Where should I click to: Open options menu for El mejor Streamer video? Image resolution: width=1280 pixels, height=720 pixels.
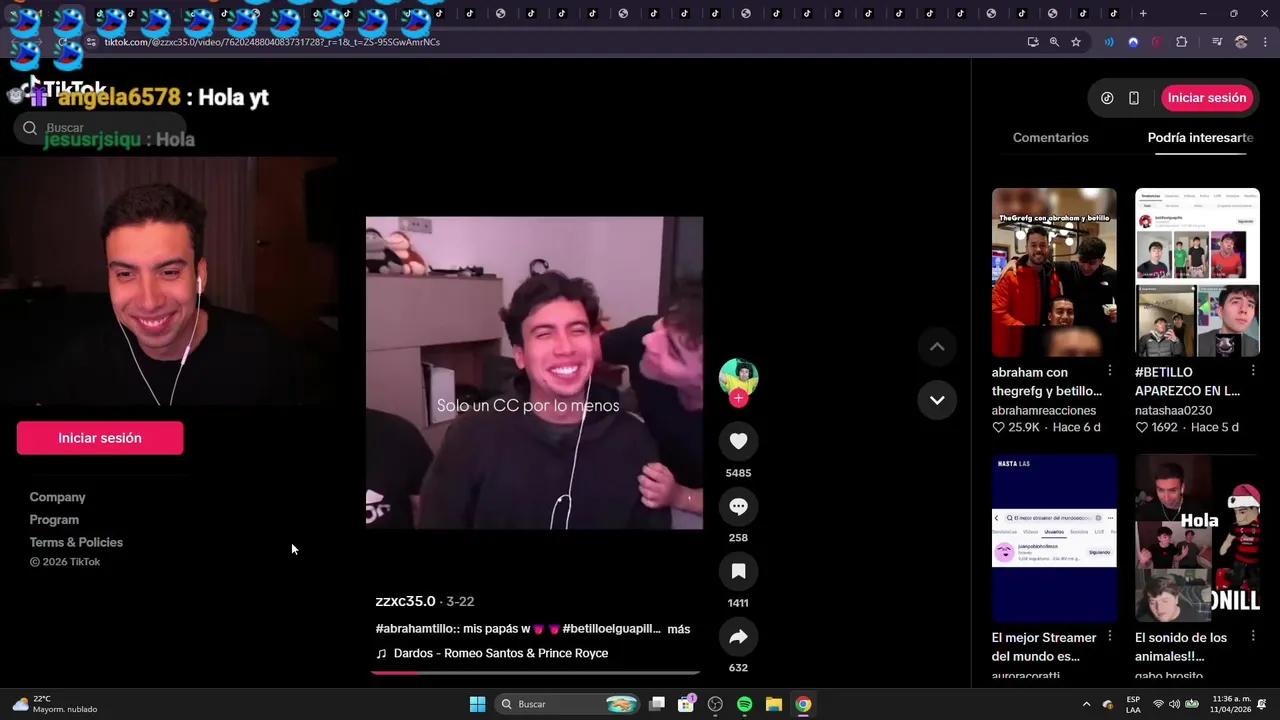pyautogui.click(x=1110, y=637)
